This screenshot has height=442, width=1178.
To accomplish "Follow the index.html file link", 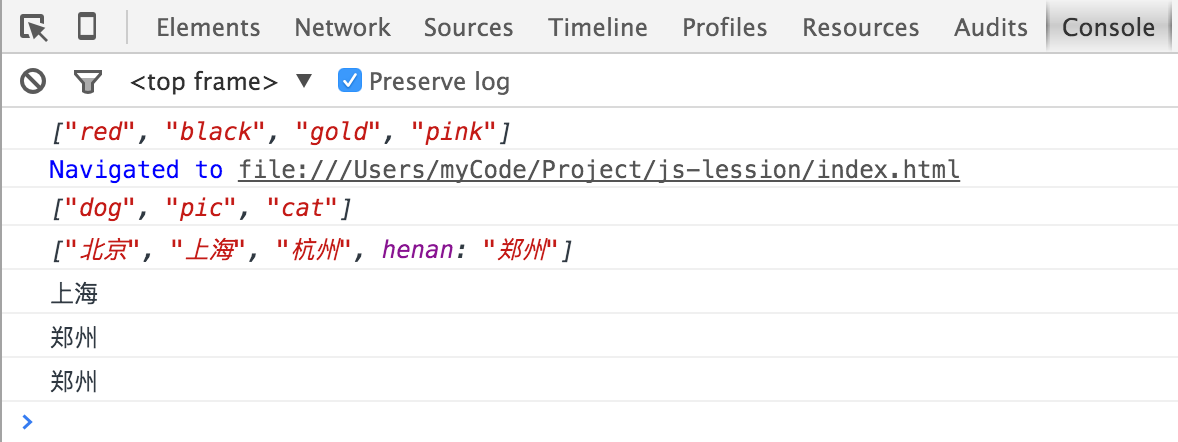I will coord(599,170).
